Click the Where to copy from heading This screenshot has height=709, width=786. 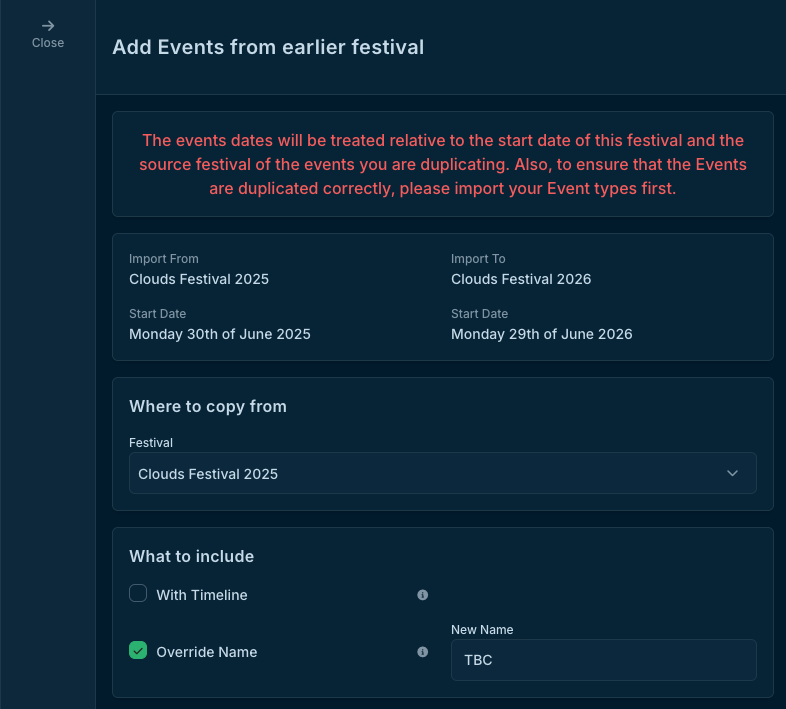tap(208, 406)
